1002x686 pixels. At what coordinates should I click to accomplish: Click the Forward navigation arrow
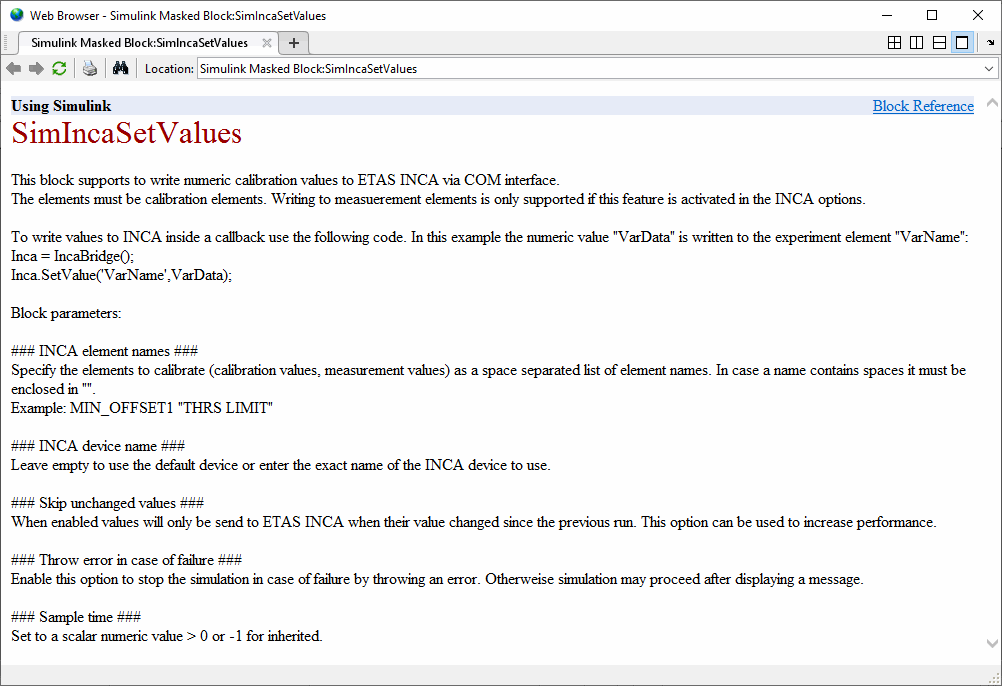(x=36, y=68)
